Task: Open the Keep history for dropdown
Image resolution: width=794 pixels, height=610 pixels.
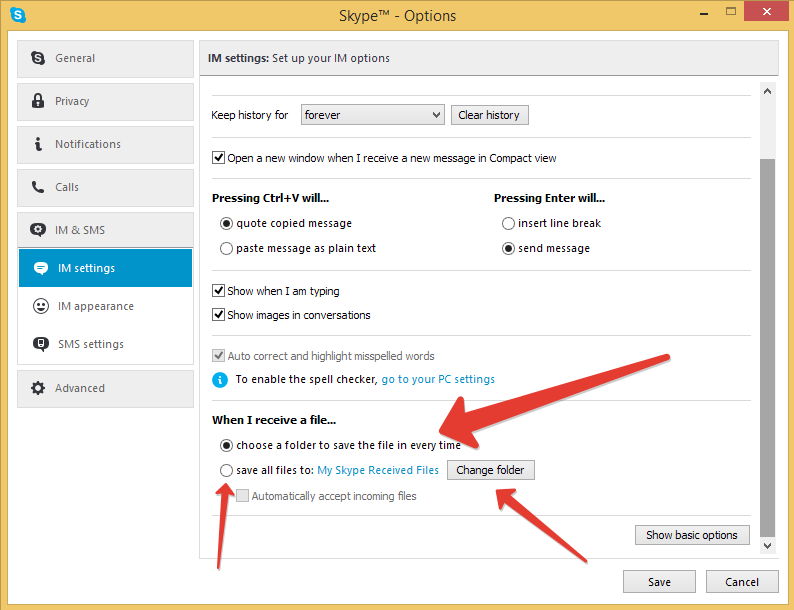Action: [373, 115]
